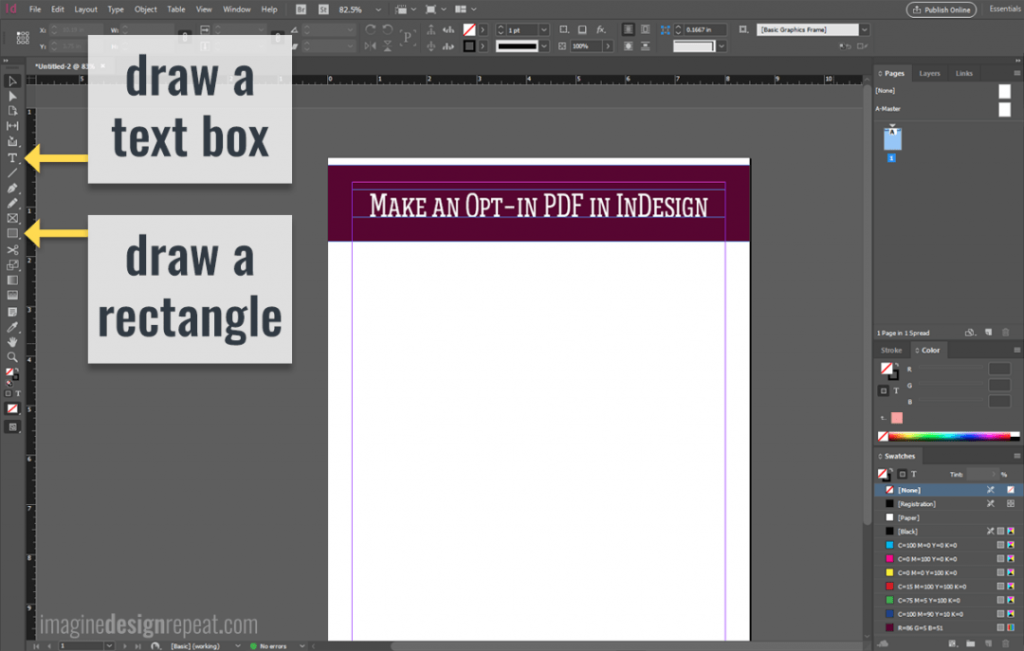Select the page 1 thumbnail in Pages panel
Image resolution: width=1024 pixels, height=651 pixels.
coord(892,140)
